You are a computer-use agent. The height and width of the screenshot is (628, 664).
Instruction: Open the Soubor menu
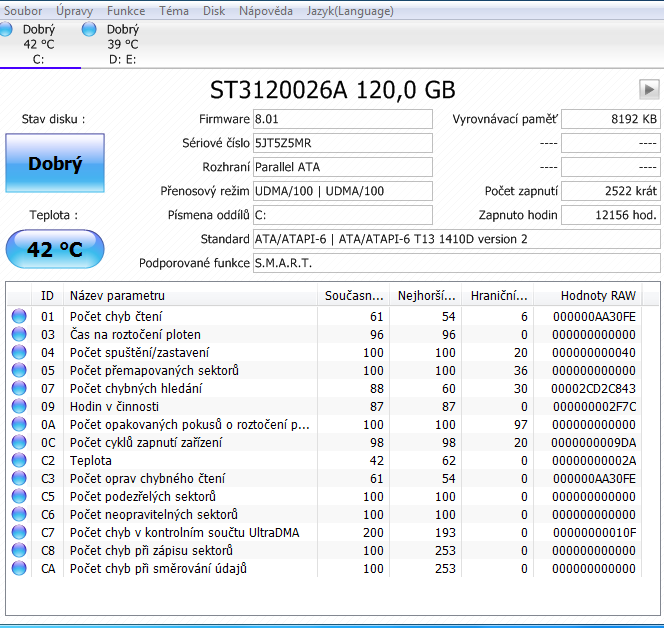pos(24,11)
